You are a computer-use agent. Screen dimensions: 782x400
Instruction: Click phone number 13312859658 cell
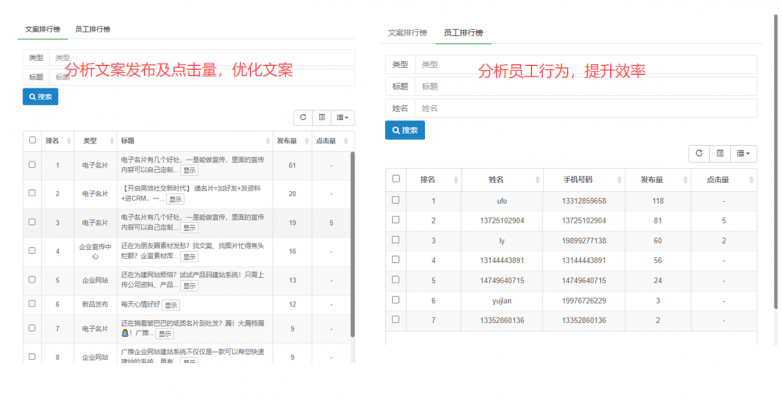[x=584, y=201]
